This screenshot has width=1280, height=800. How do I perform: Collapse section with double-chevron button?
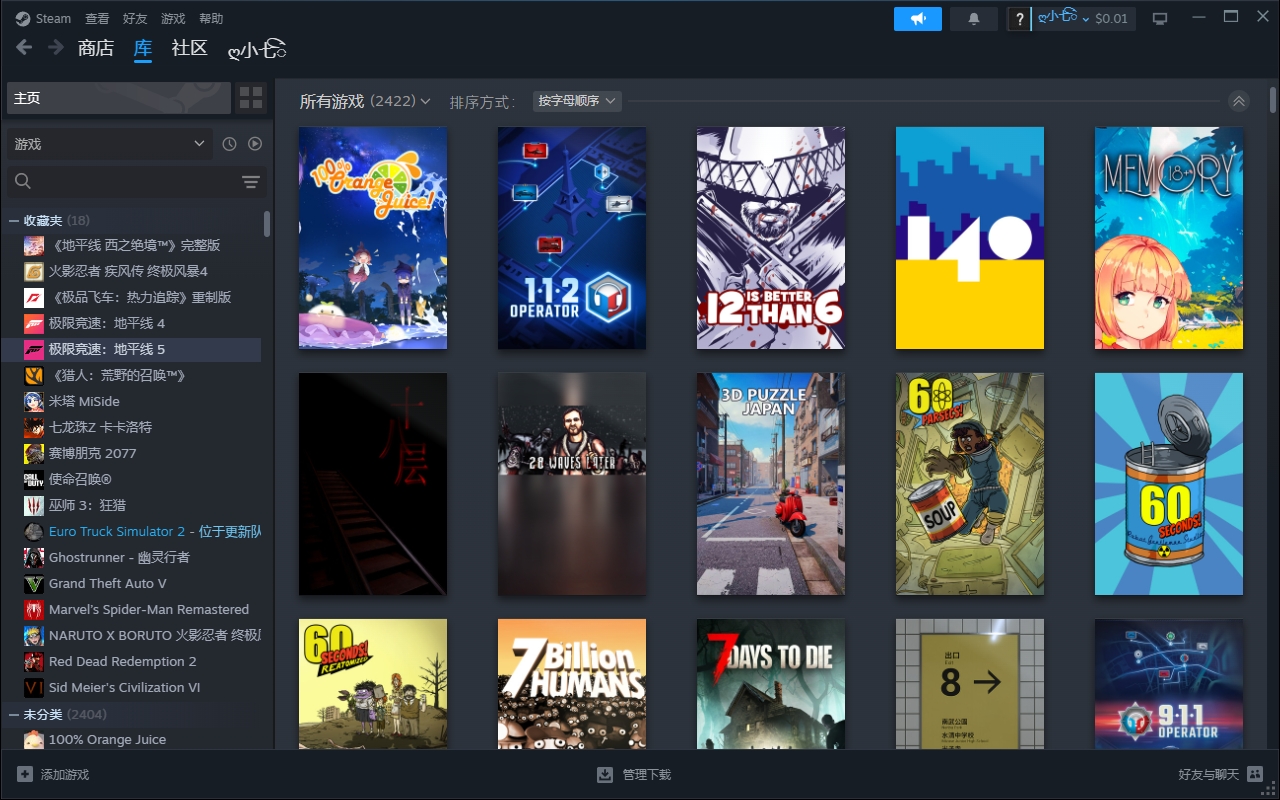click(1238, 101)
